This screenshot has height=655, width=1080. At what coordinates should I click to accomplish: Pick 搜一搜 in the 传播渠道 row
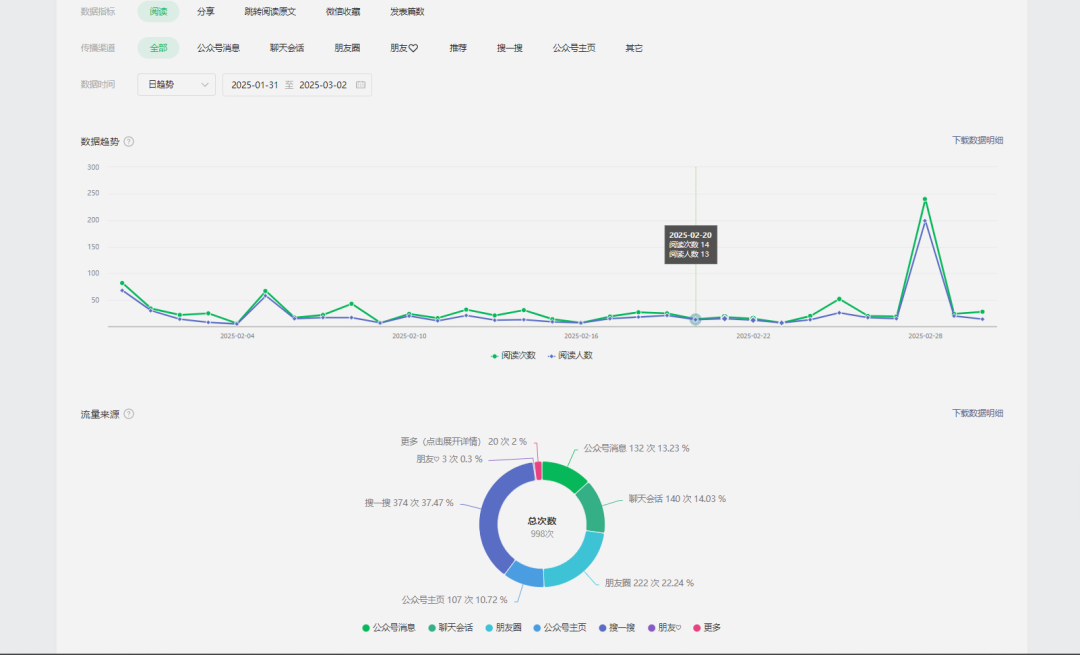coord(510,48)
